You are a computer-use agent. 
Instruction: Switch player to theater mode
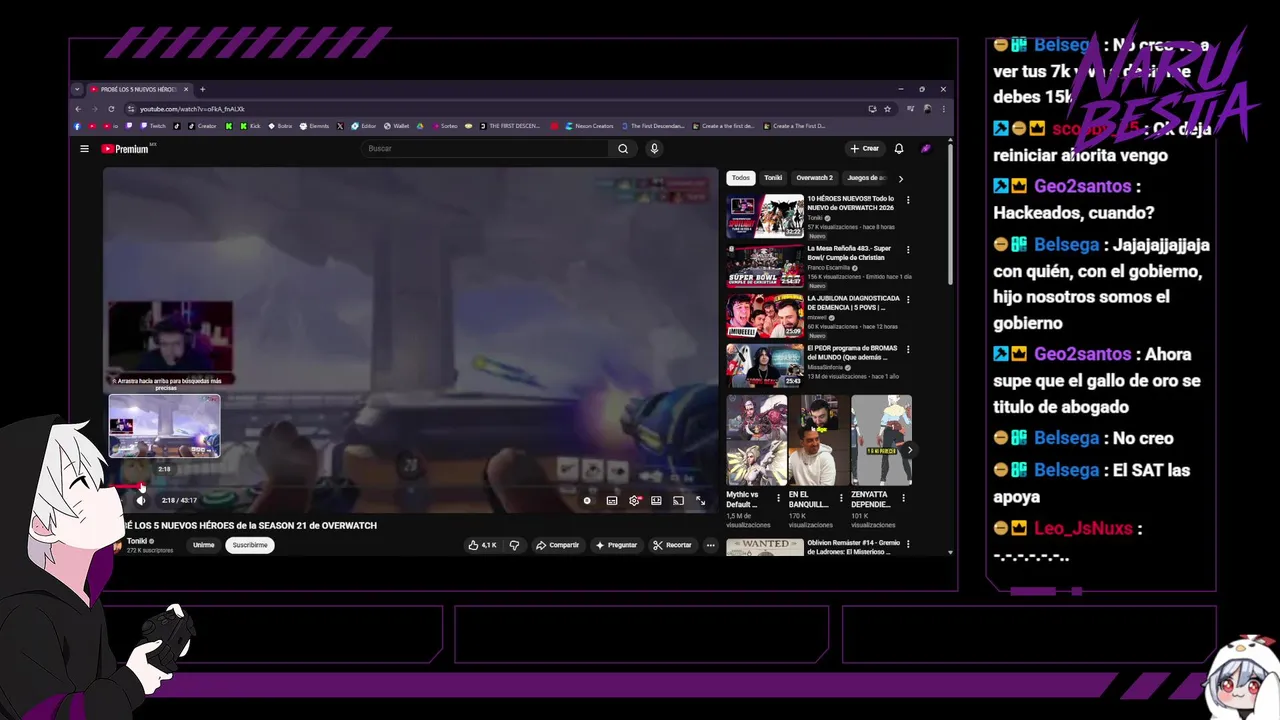point(656,500)
